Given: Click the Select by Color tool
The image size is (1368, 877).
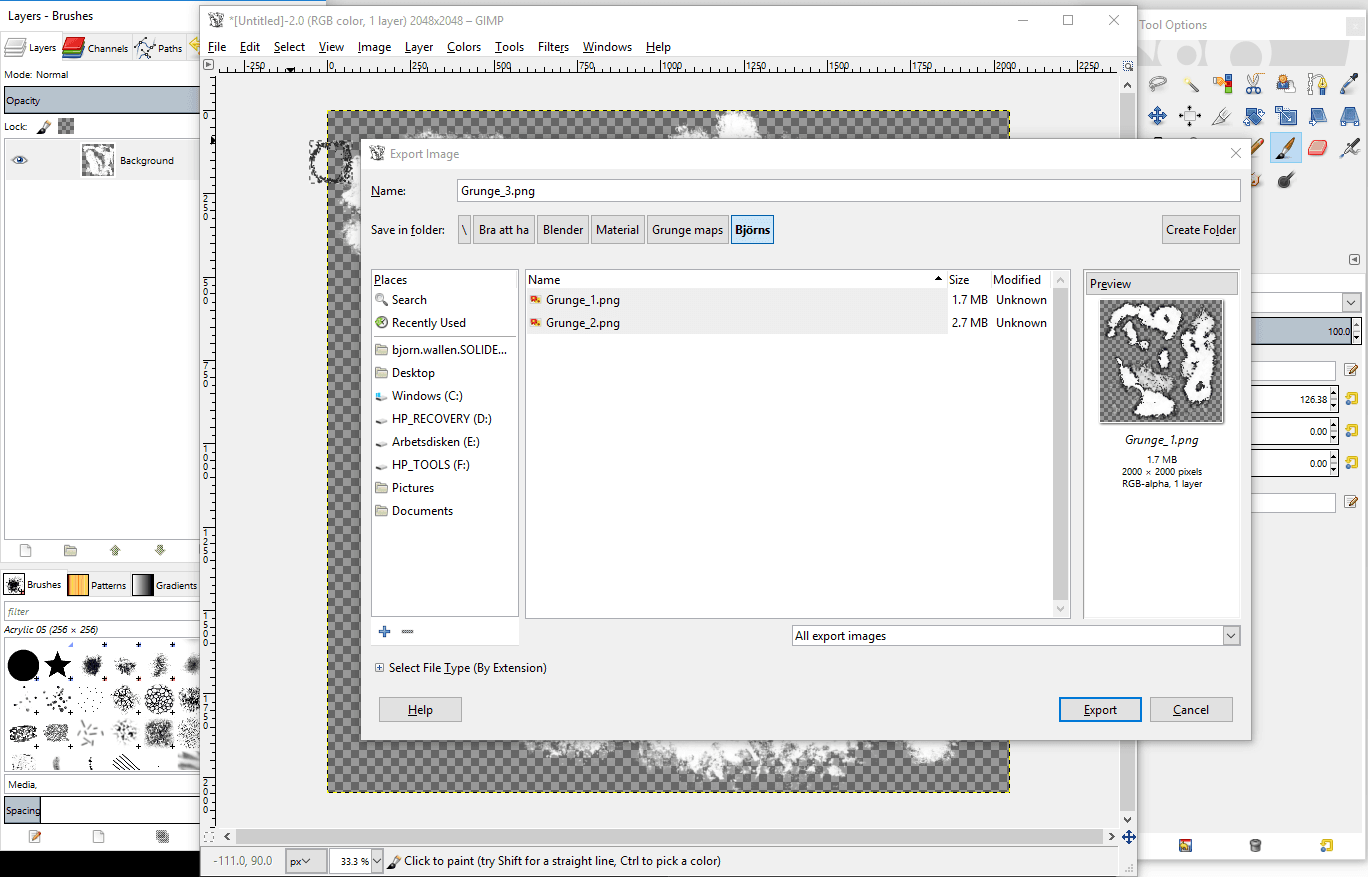Looking at the screenshot, I should [x=1222, y=84].
